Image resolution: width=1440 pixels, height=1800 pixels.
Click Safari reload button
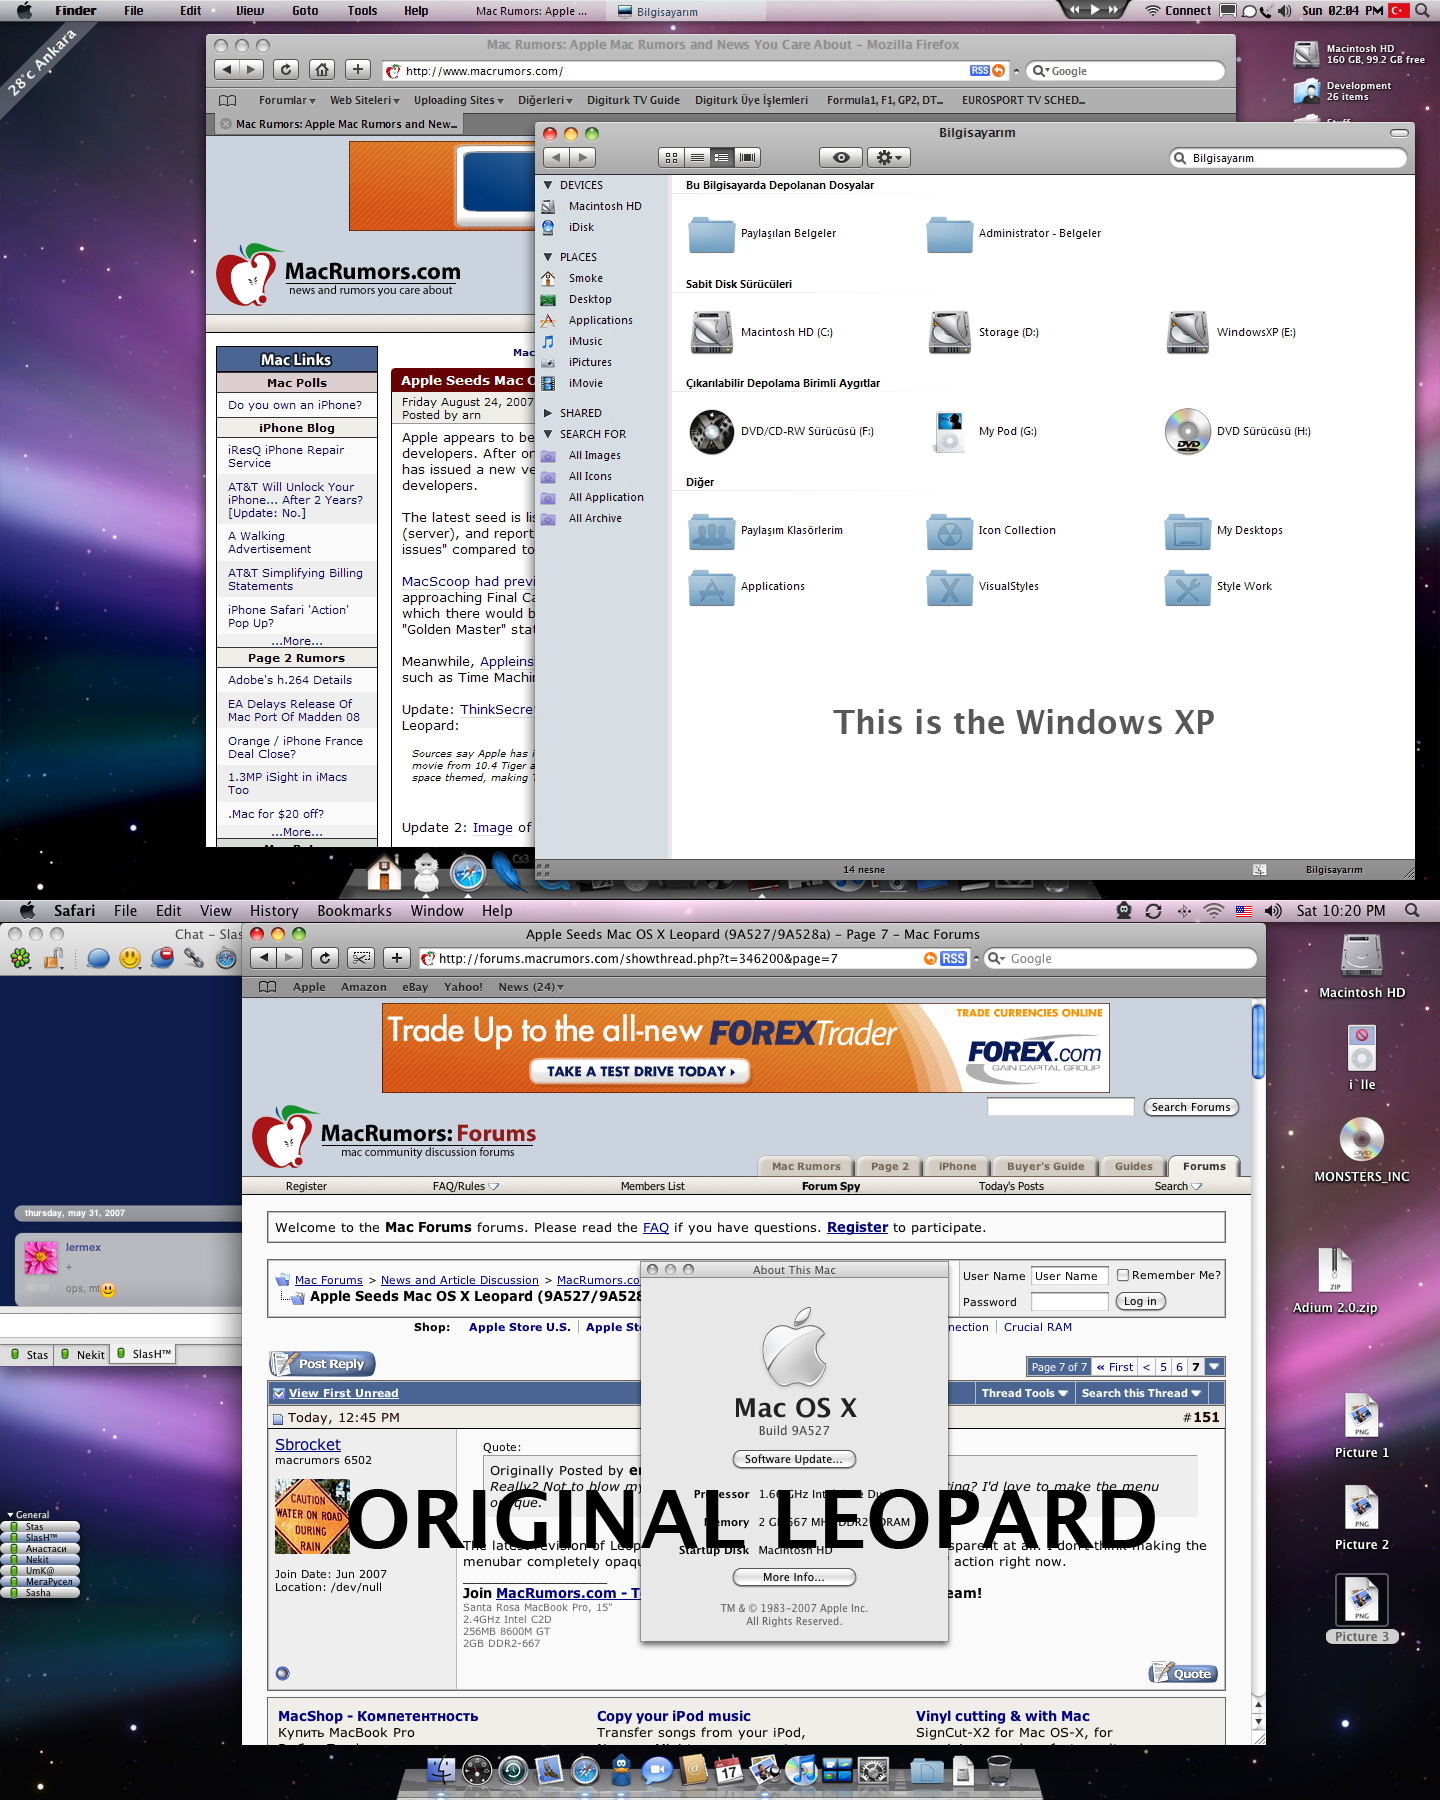[325, 957]
